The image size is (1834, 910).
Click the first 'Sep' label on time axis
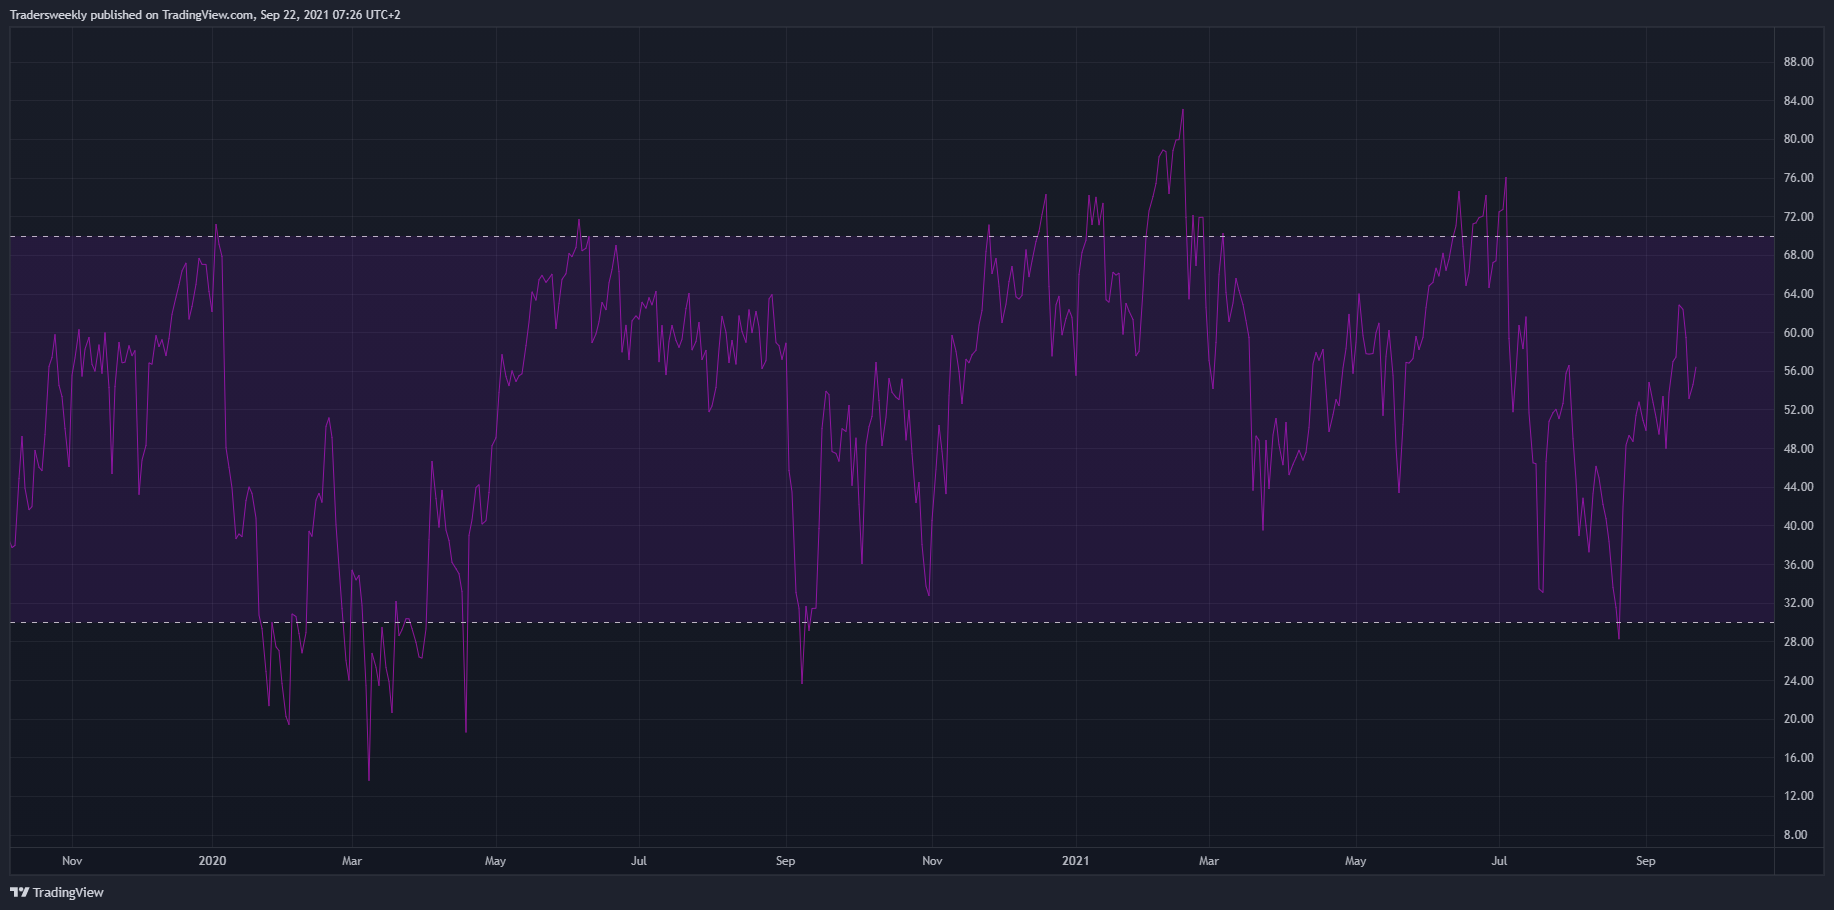785,861
